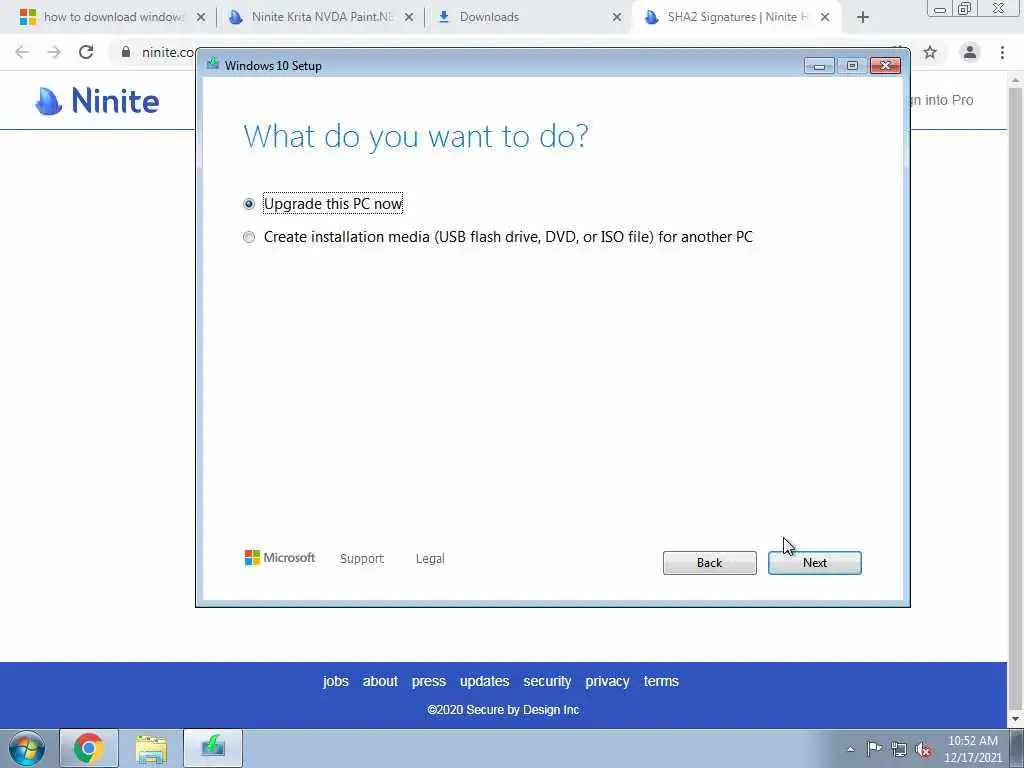Click the Show desktop strip on the taskbar
The image size is (1024, 768).
1017,748
